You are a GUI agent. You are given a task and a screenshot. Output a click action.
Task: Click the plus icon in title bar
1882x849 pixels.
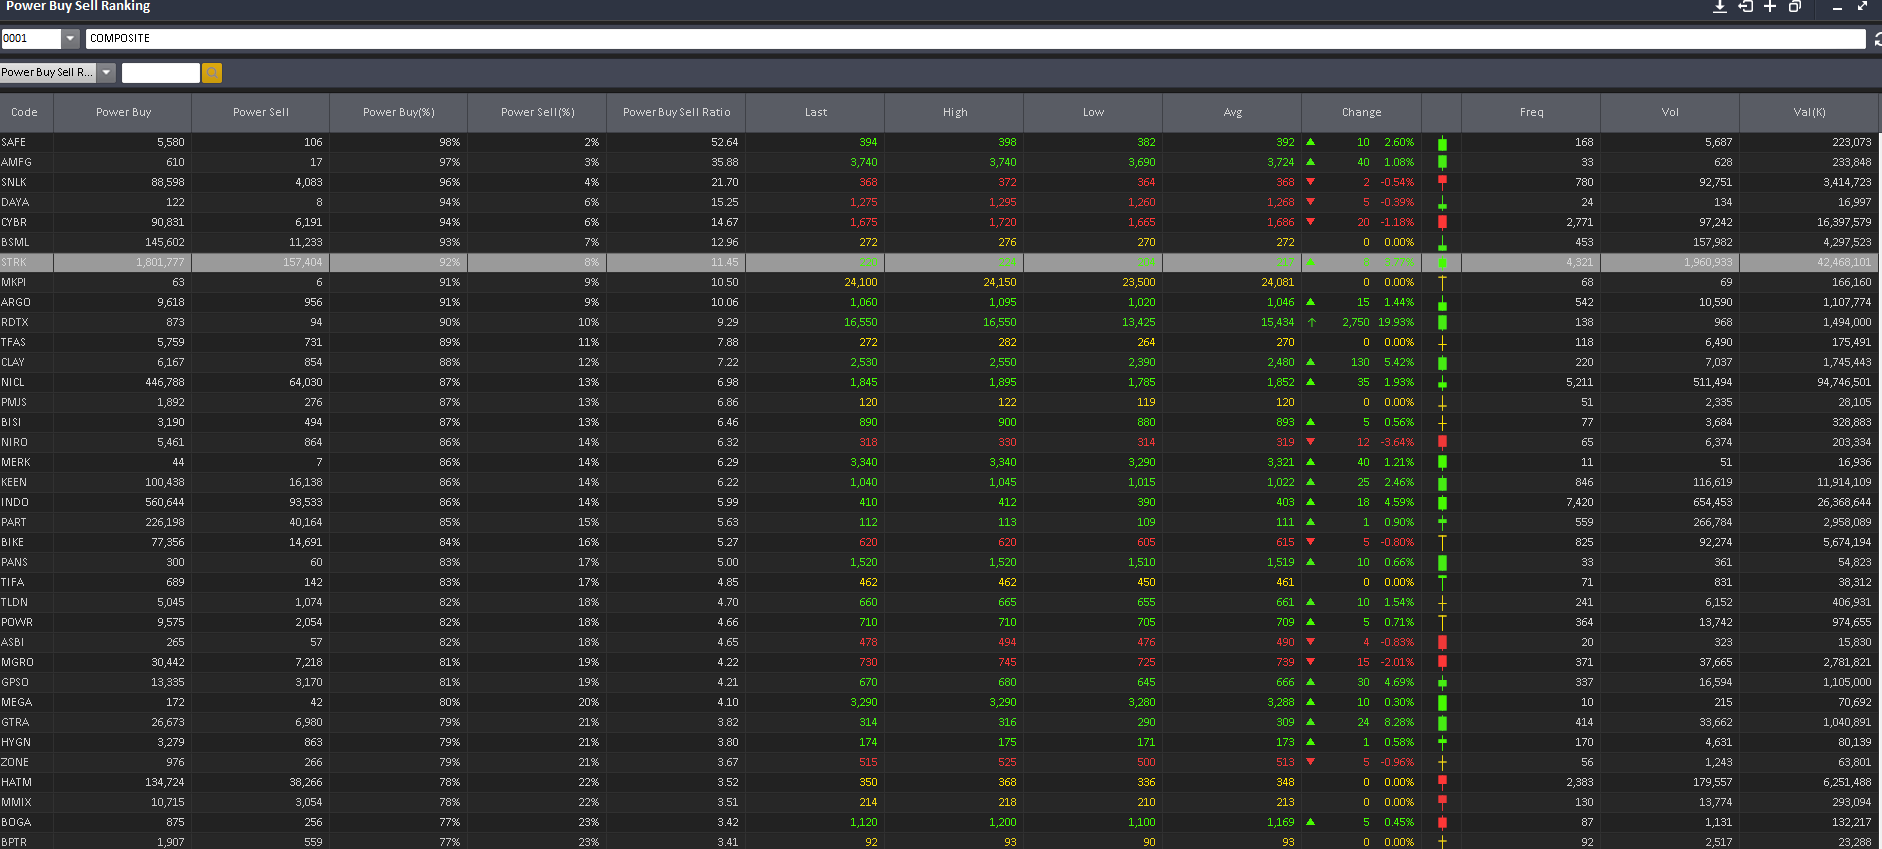point(1770,7)
